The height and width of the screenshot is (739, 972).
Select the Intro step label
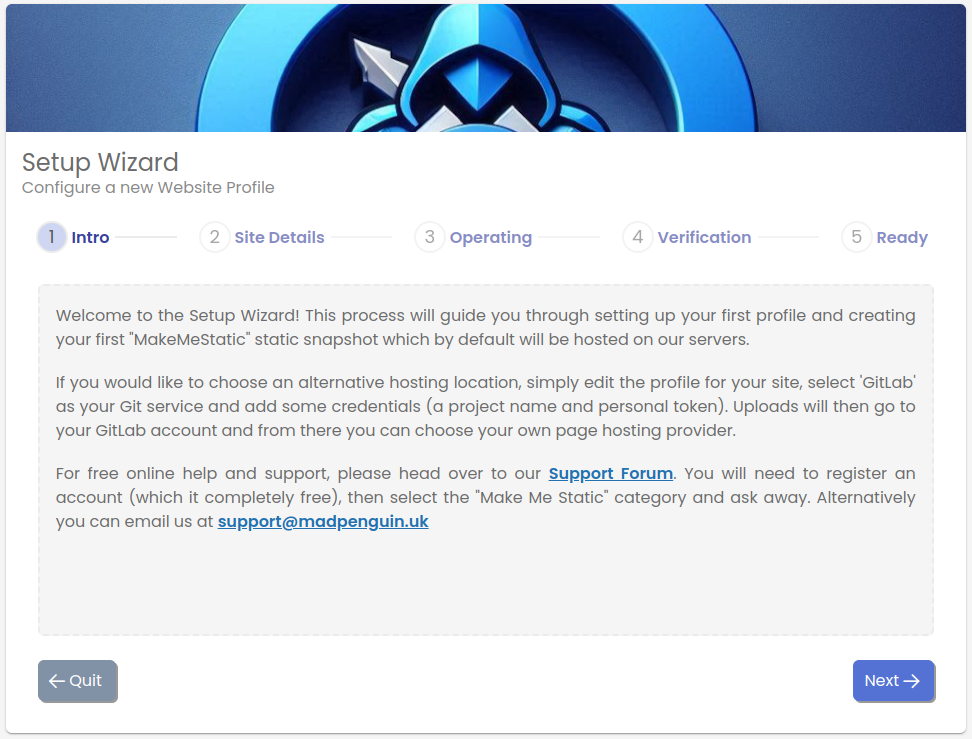click(91, 237)
